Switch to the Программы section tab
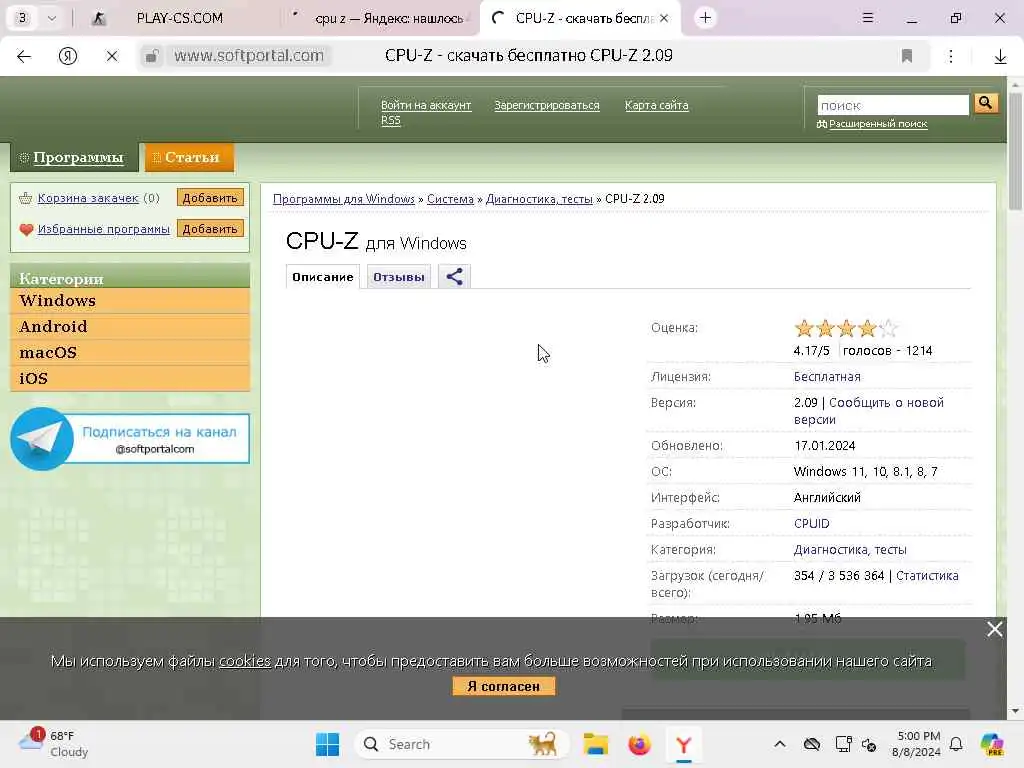The image size is (1024, 768). (74, 157)
